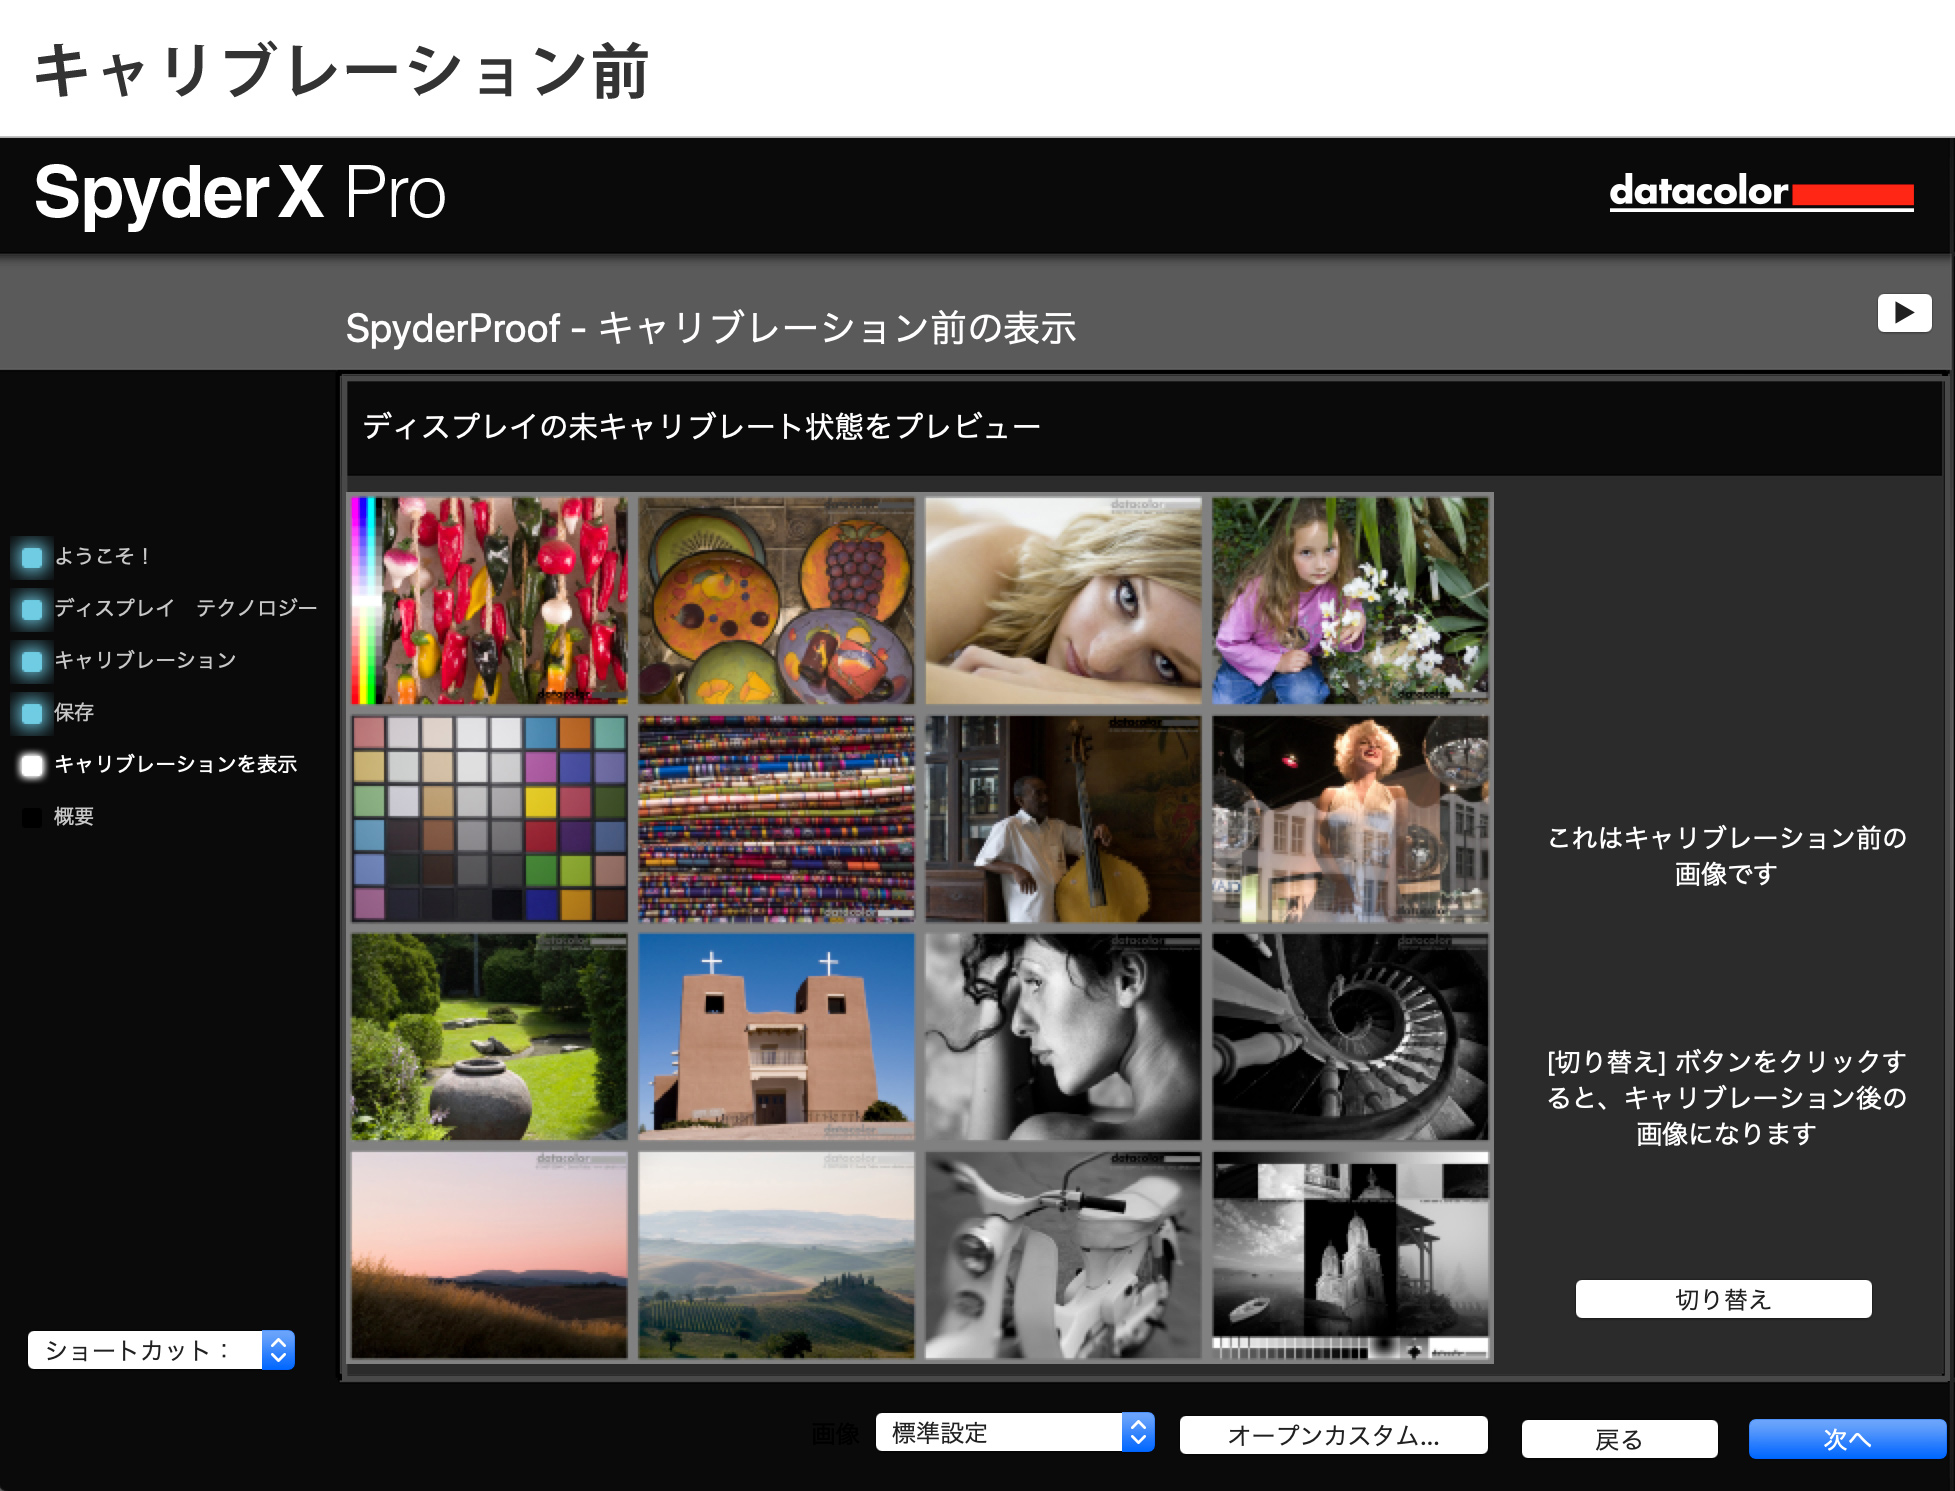Open the painted ceramic plates thumbnail
Image resolution: width=1955 pixels, height=1491 pixels.
(x=776, y=600)
